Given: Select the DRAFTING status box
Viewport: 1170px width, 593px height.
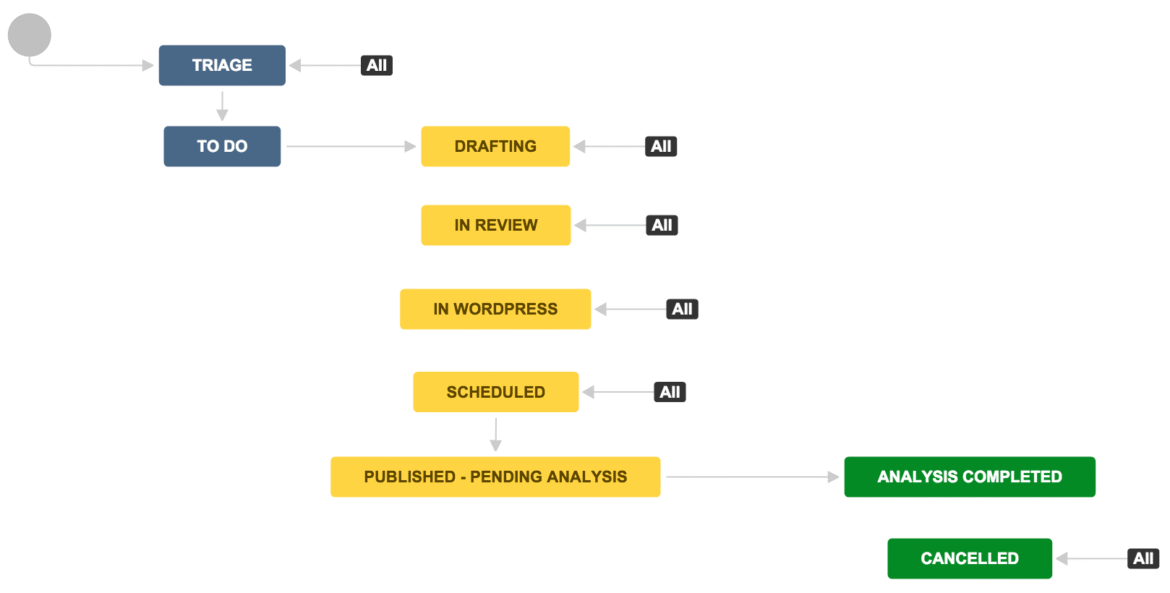Looking at the screenshot, I should tap(495, 146).
